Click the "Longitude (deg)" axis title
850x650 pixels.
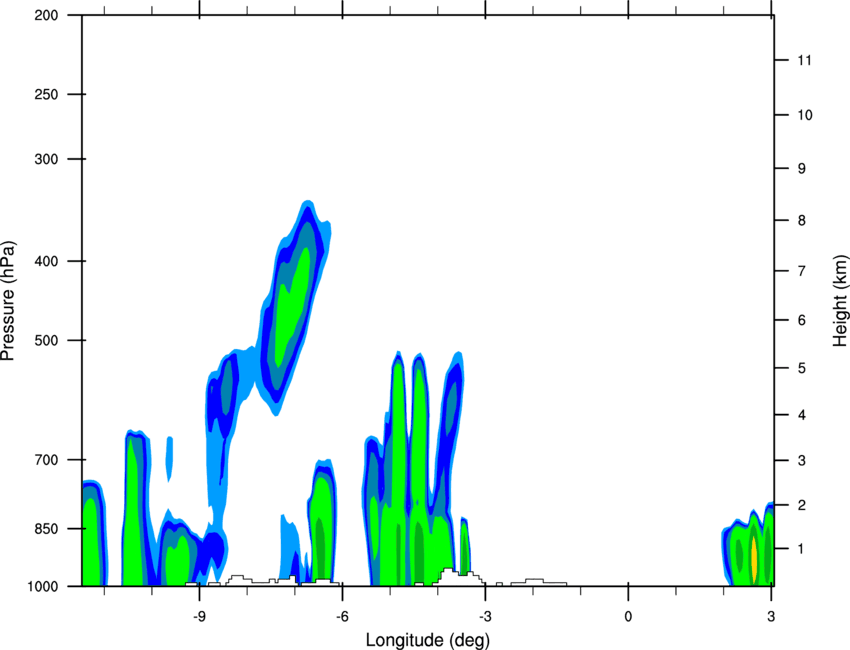[428, 640]
